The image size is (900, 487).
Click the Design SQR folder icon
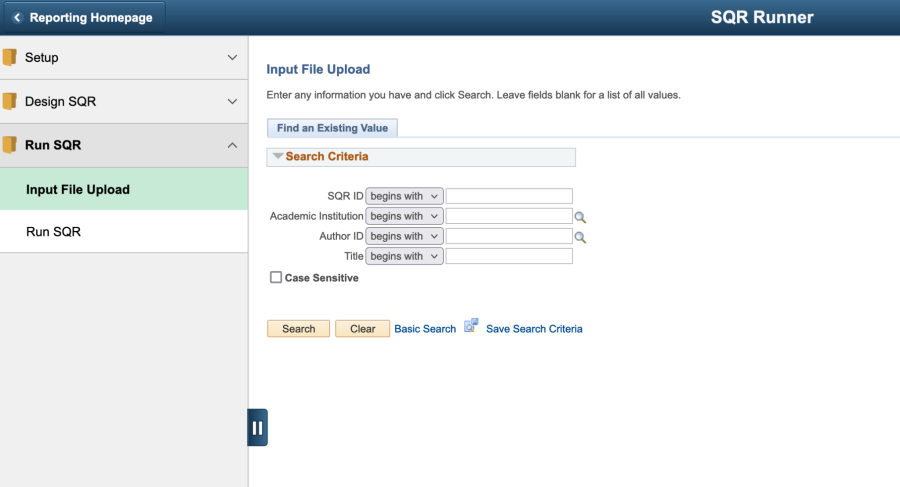click(10, 101)
